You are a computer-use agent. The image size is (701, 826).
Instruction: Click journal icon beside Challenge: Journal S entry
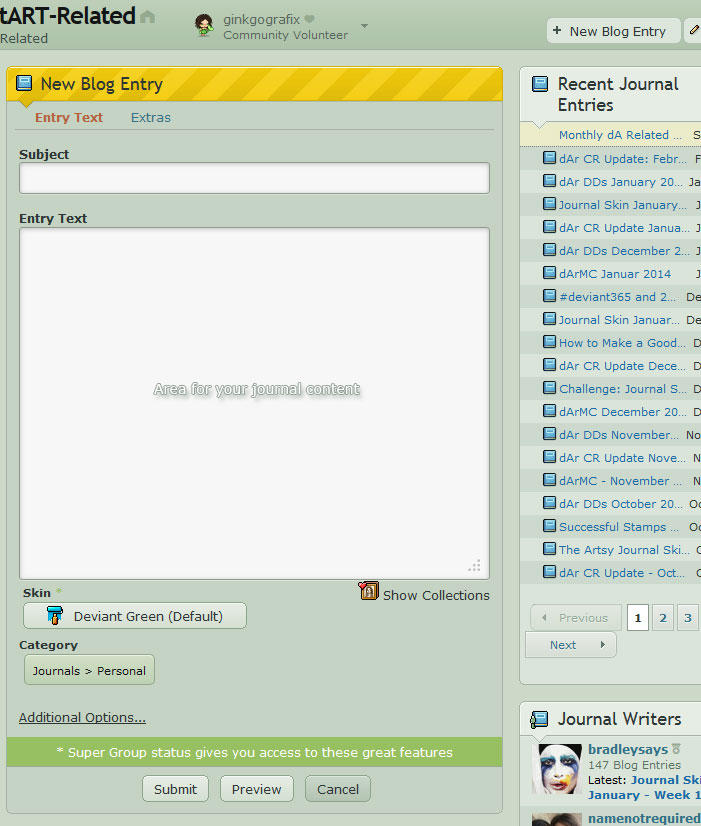coord(549,387)
